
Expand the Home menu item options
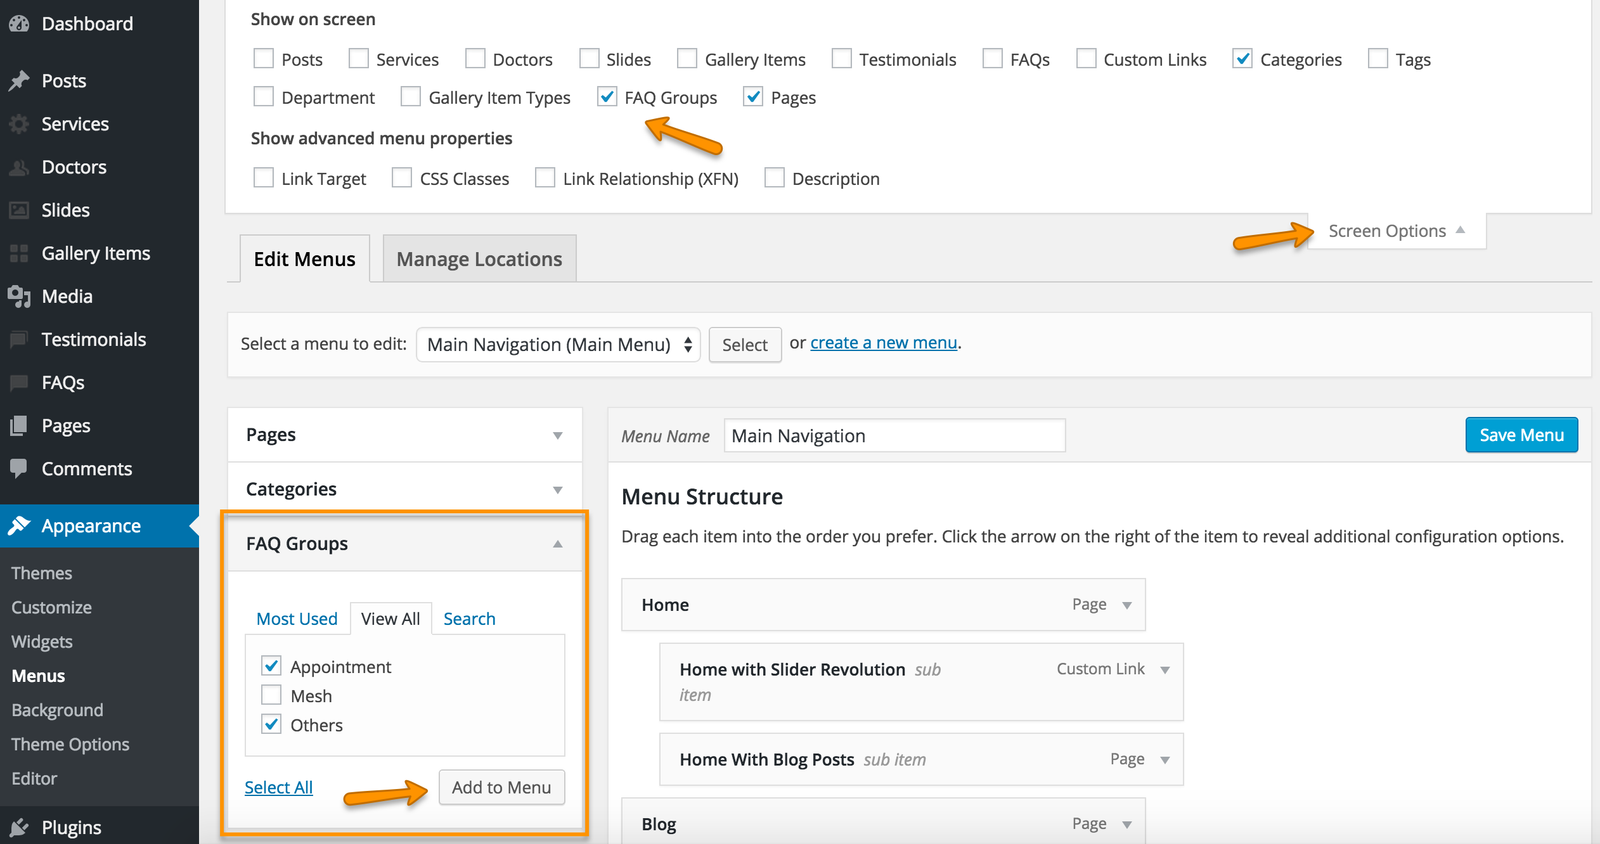(1127, 605)
